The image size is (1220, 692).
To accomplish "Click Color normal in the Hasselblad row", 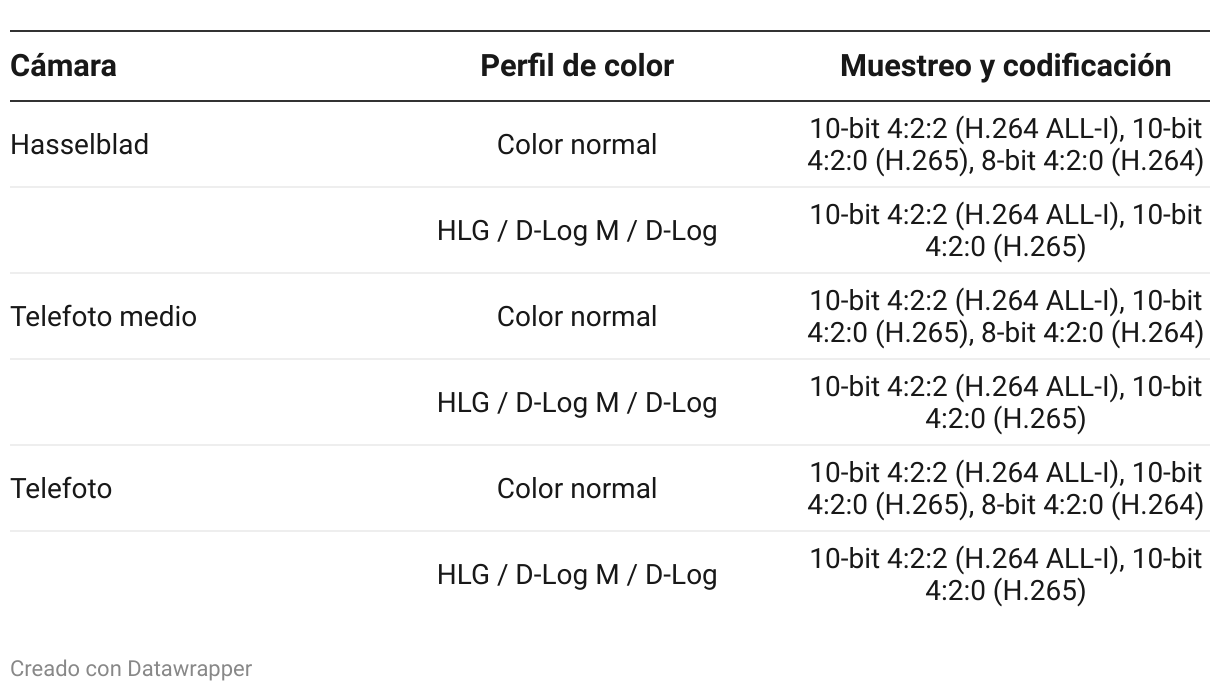I will point(577,145).
